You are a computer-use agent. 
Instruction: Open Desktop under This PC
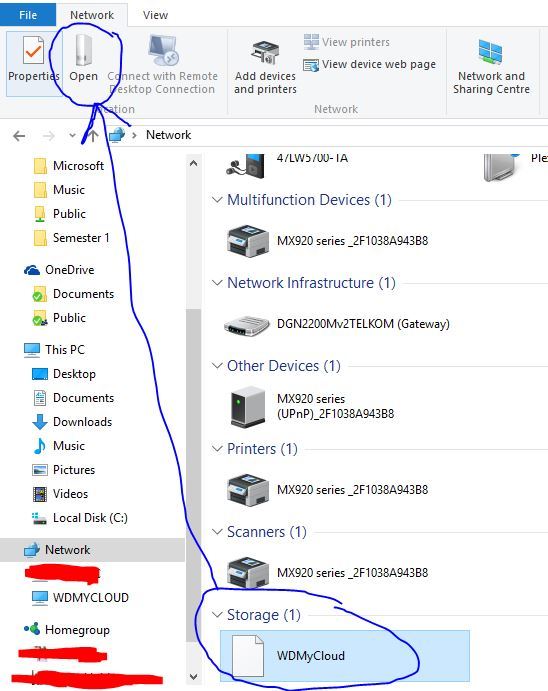pos(64,374)
